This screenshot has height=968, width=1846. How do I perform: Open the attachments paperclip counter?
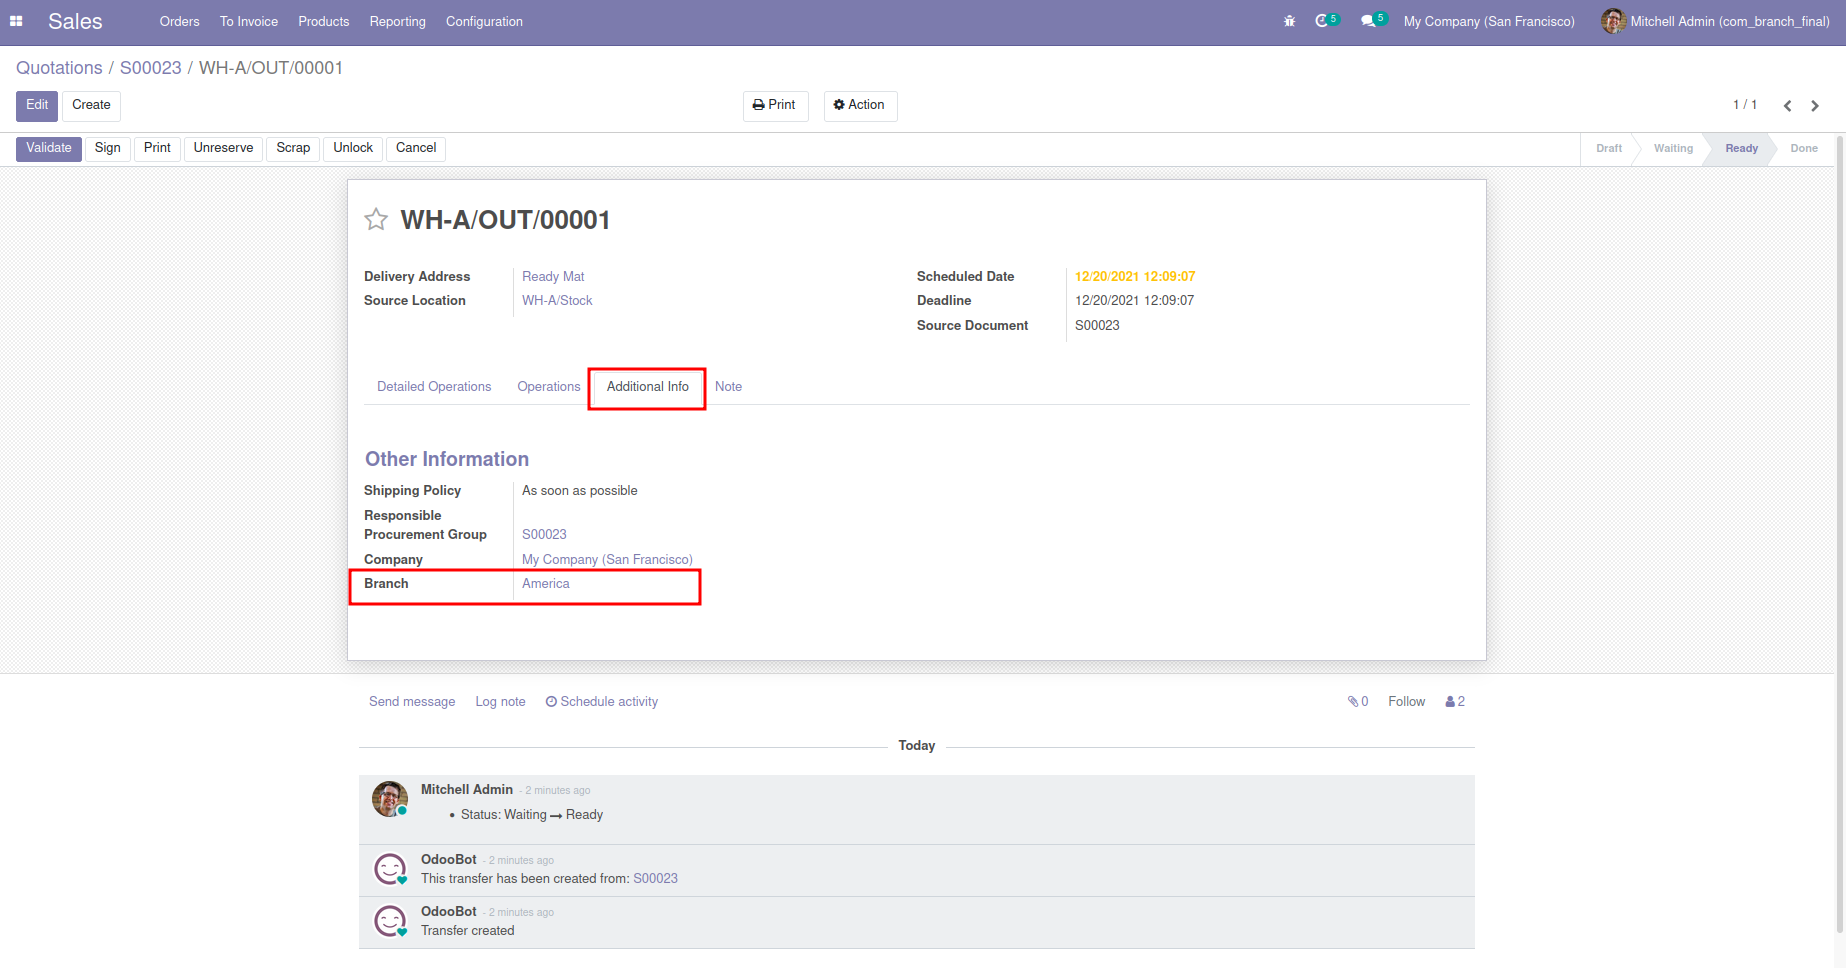[x=1357, y=702]
